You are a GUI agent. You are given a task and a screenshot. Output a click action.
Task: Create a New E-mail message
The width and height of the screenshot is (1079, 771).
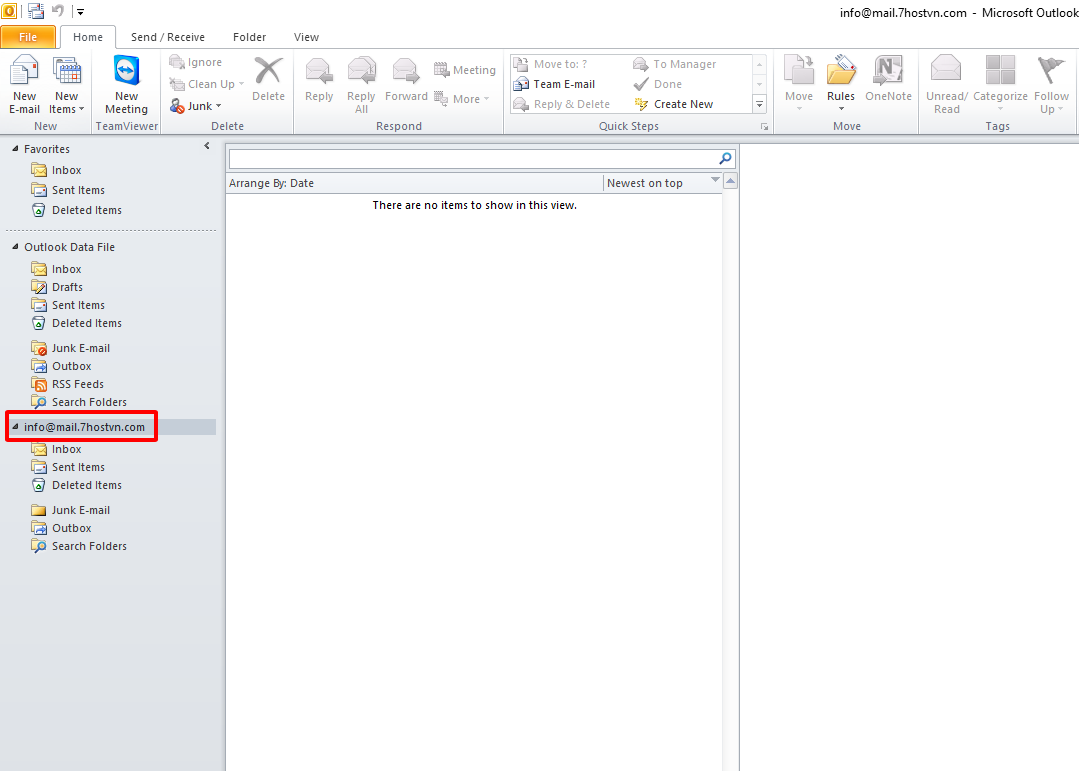[24, 85]
